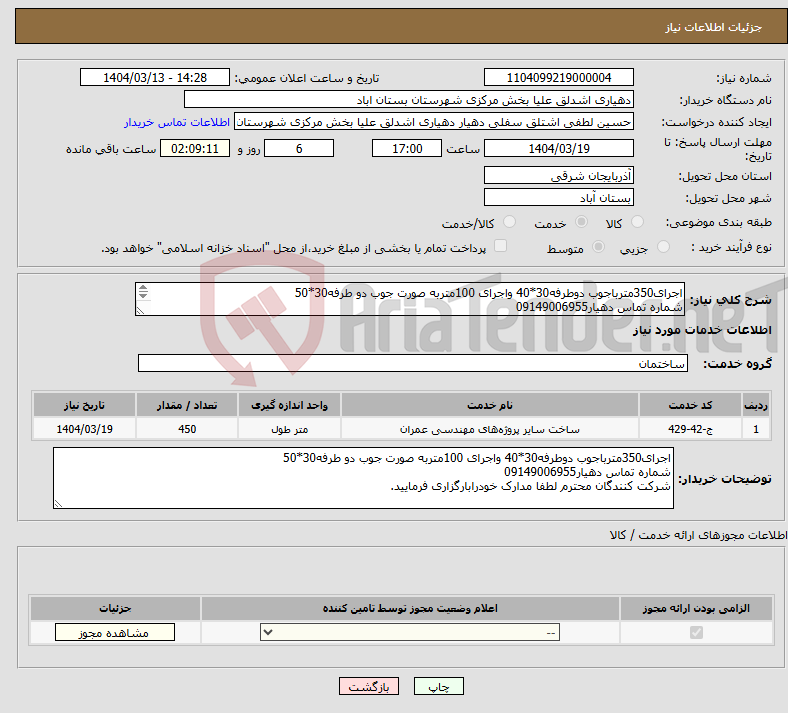Click the city field بستان آباد

click(x=559, y=197)
